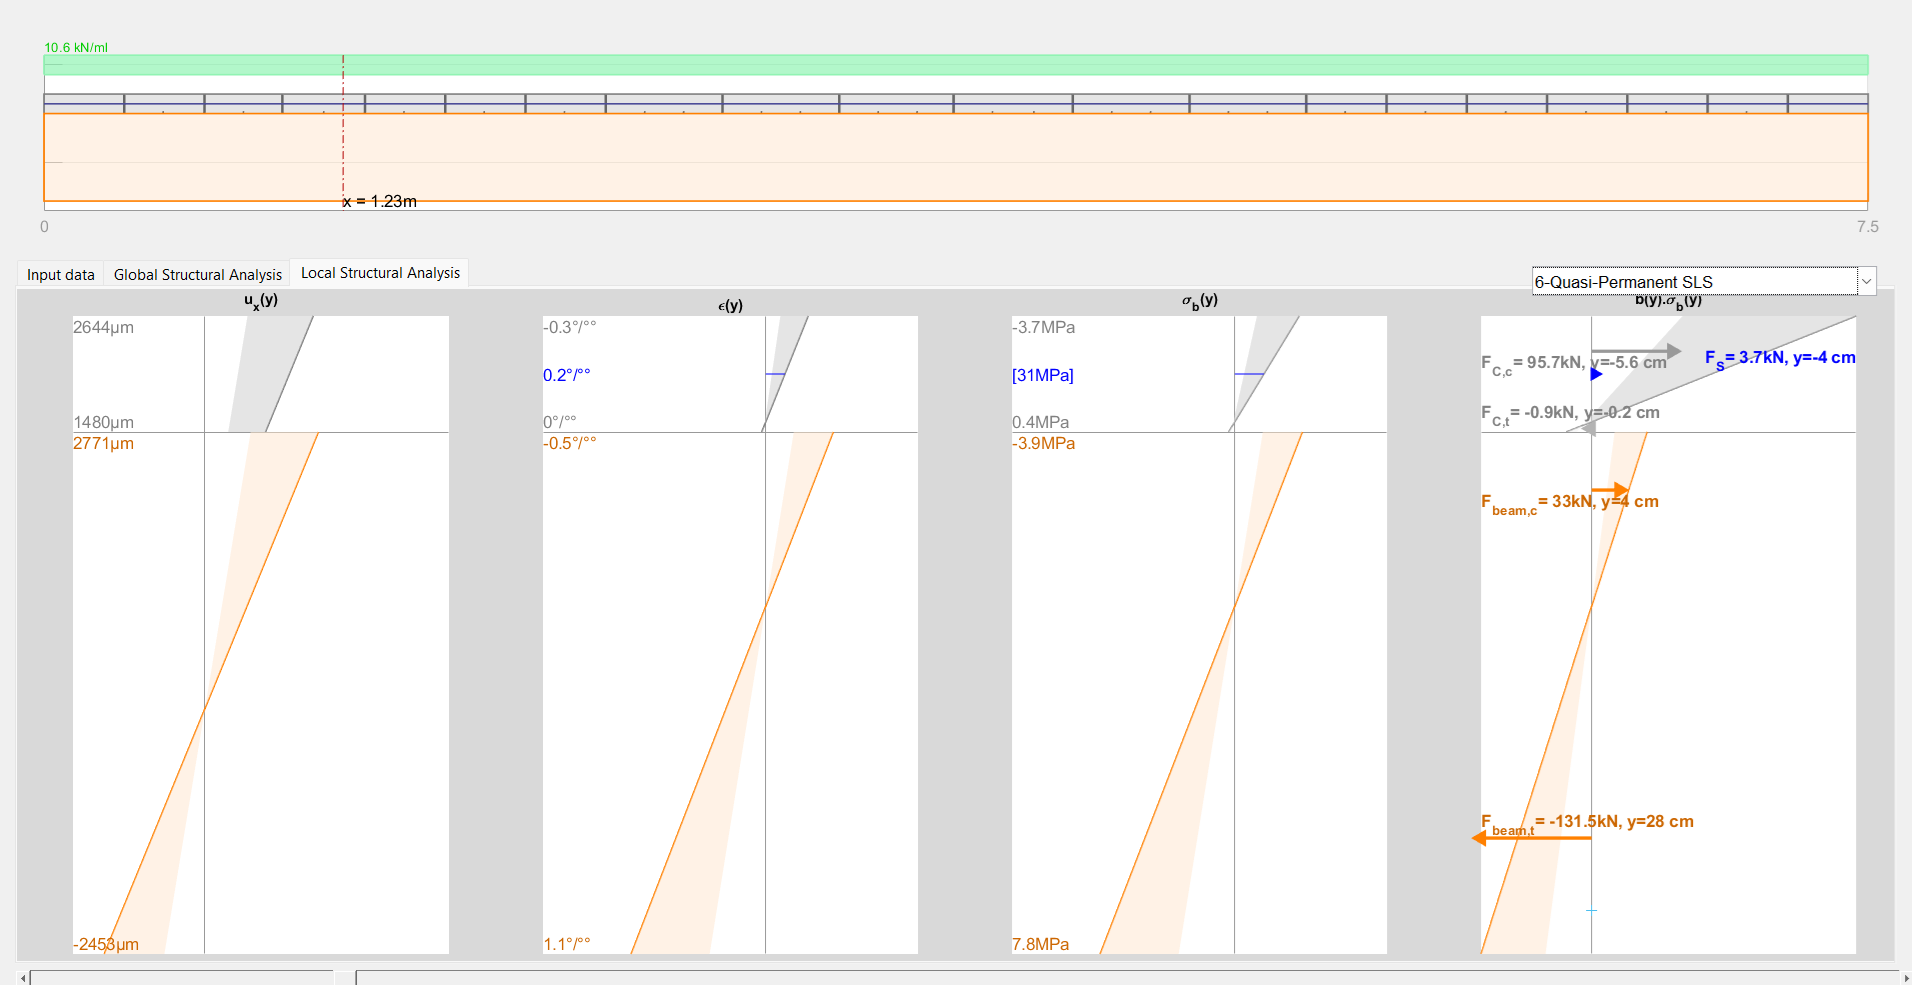Click the F_S = 3.7kN force label

click(x=1779, y=358)
